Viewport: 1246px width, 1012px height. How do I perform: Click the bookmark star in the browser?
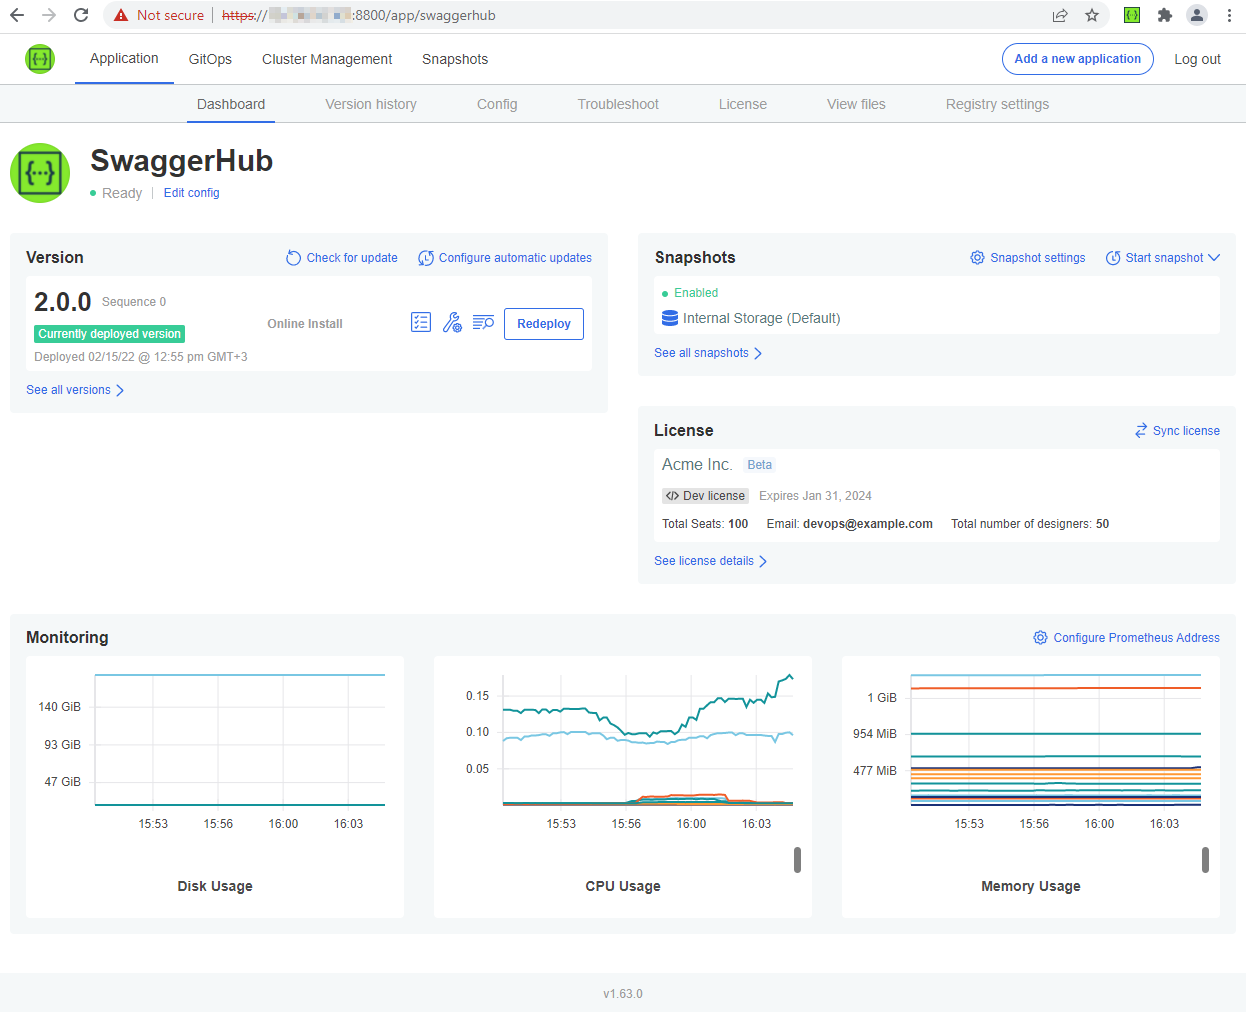1092,15
